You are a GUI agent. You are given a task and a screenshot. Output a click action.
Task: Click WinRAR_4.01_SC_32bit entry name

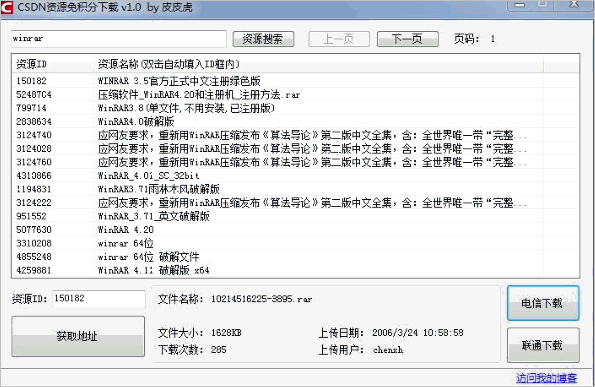click(148, 176)
